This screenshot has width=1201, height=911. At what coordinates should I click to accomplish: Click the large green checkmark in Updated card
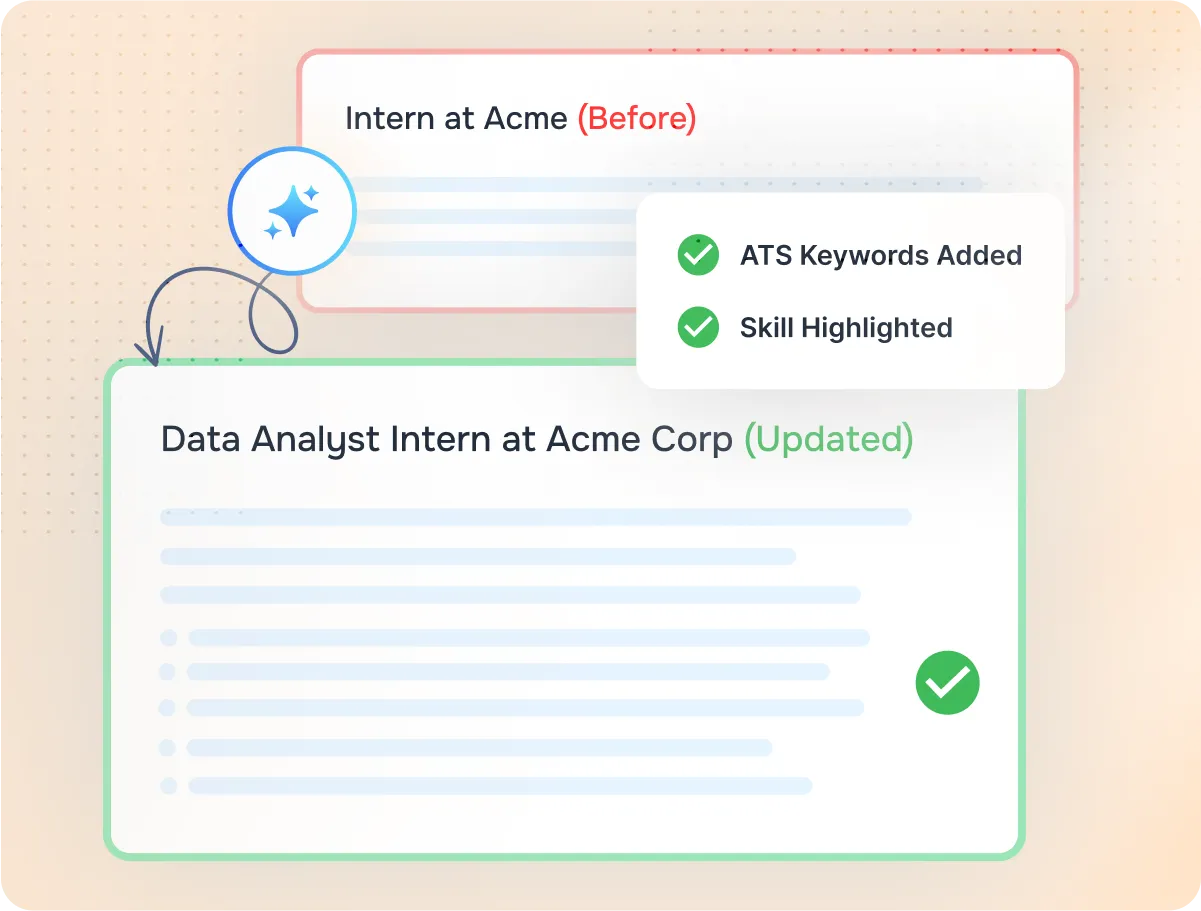tap(947, 683)
